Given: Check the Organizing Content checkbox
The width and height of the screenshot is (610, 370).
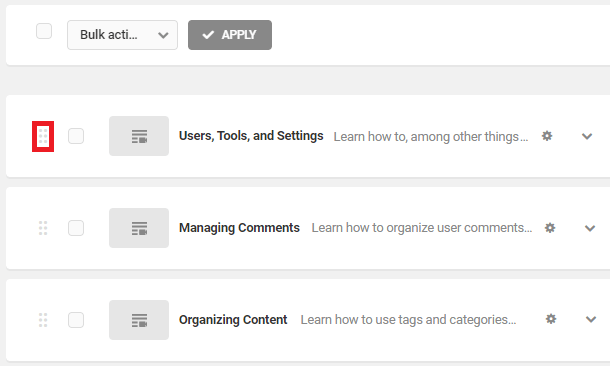Looking at the screenshot, I should (x=76, y=320).
